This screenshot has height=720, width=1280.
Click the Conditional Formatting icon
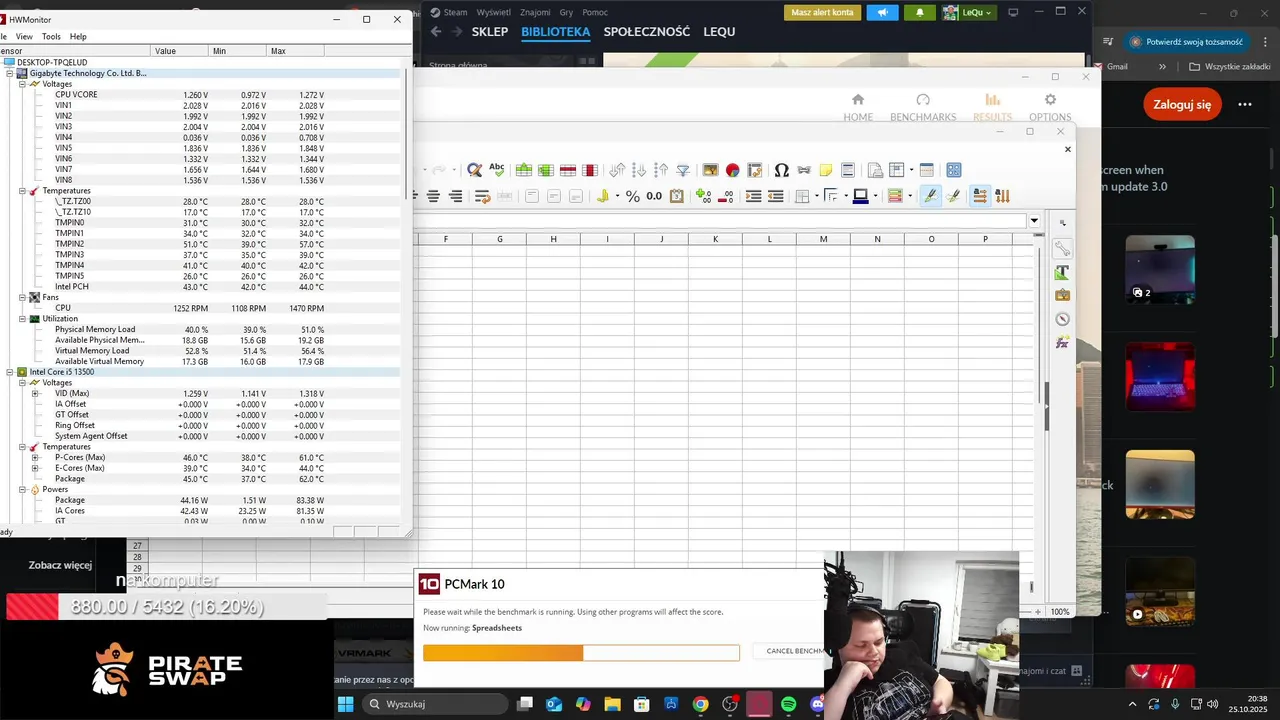click(x=895, y=196)
